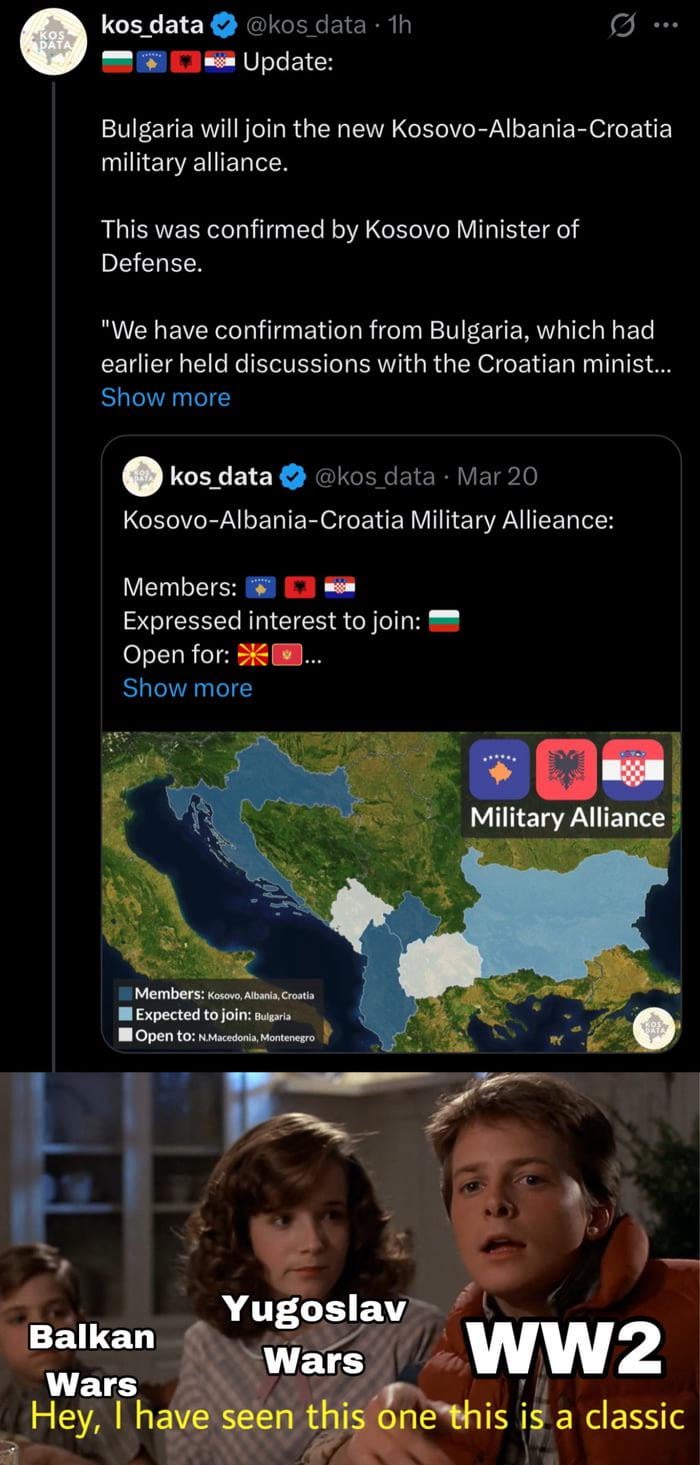Viewport: 700px width, 1465px height.
Task: Expand the quoted tweet's Show more
Action: [x=187, y=688]
